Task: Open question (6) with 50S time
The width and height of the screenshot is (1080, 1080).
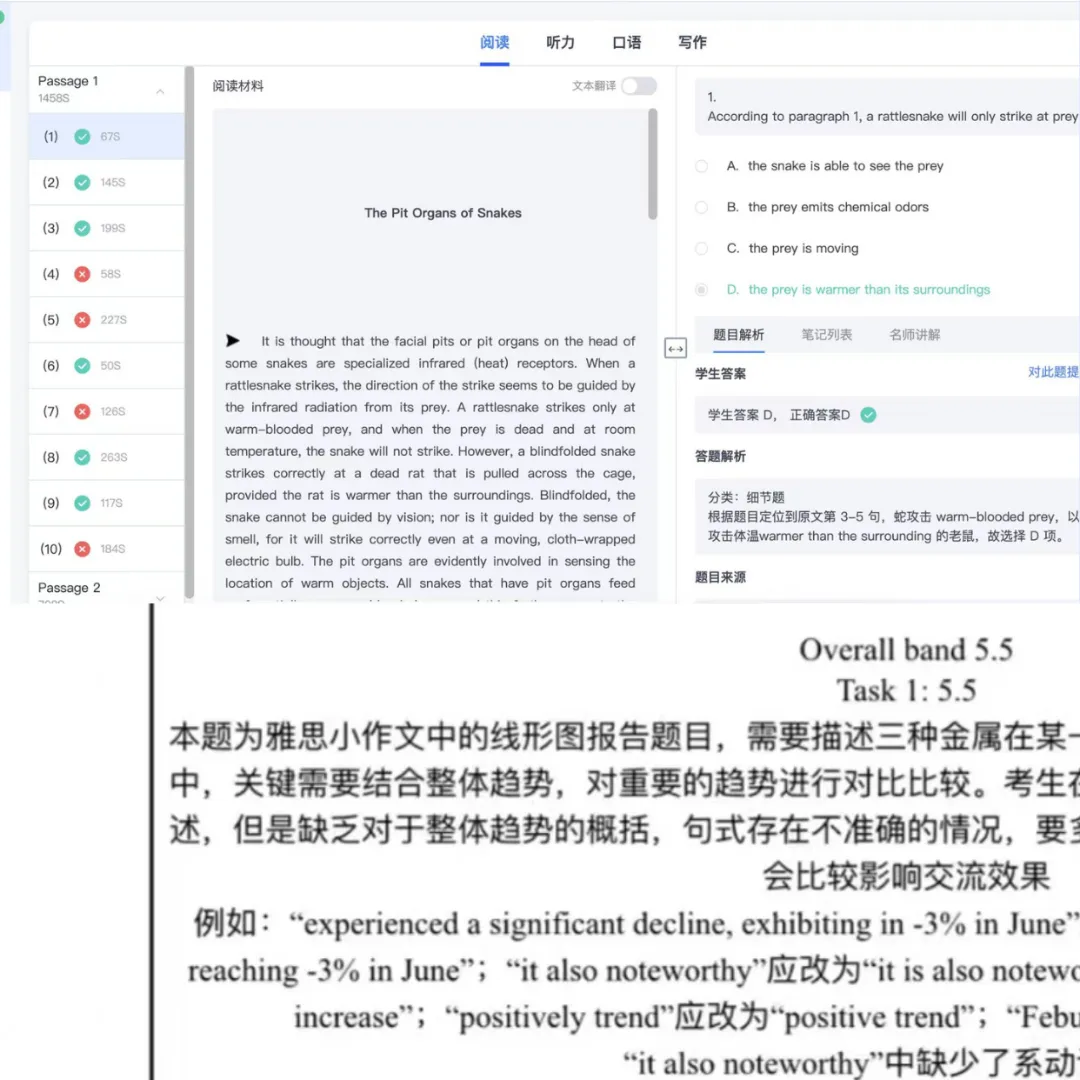Action: (107, 366)
